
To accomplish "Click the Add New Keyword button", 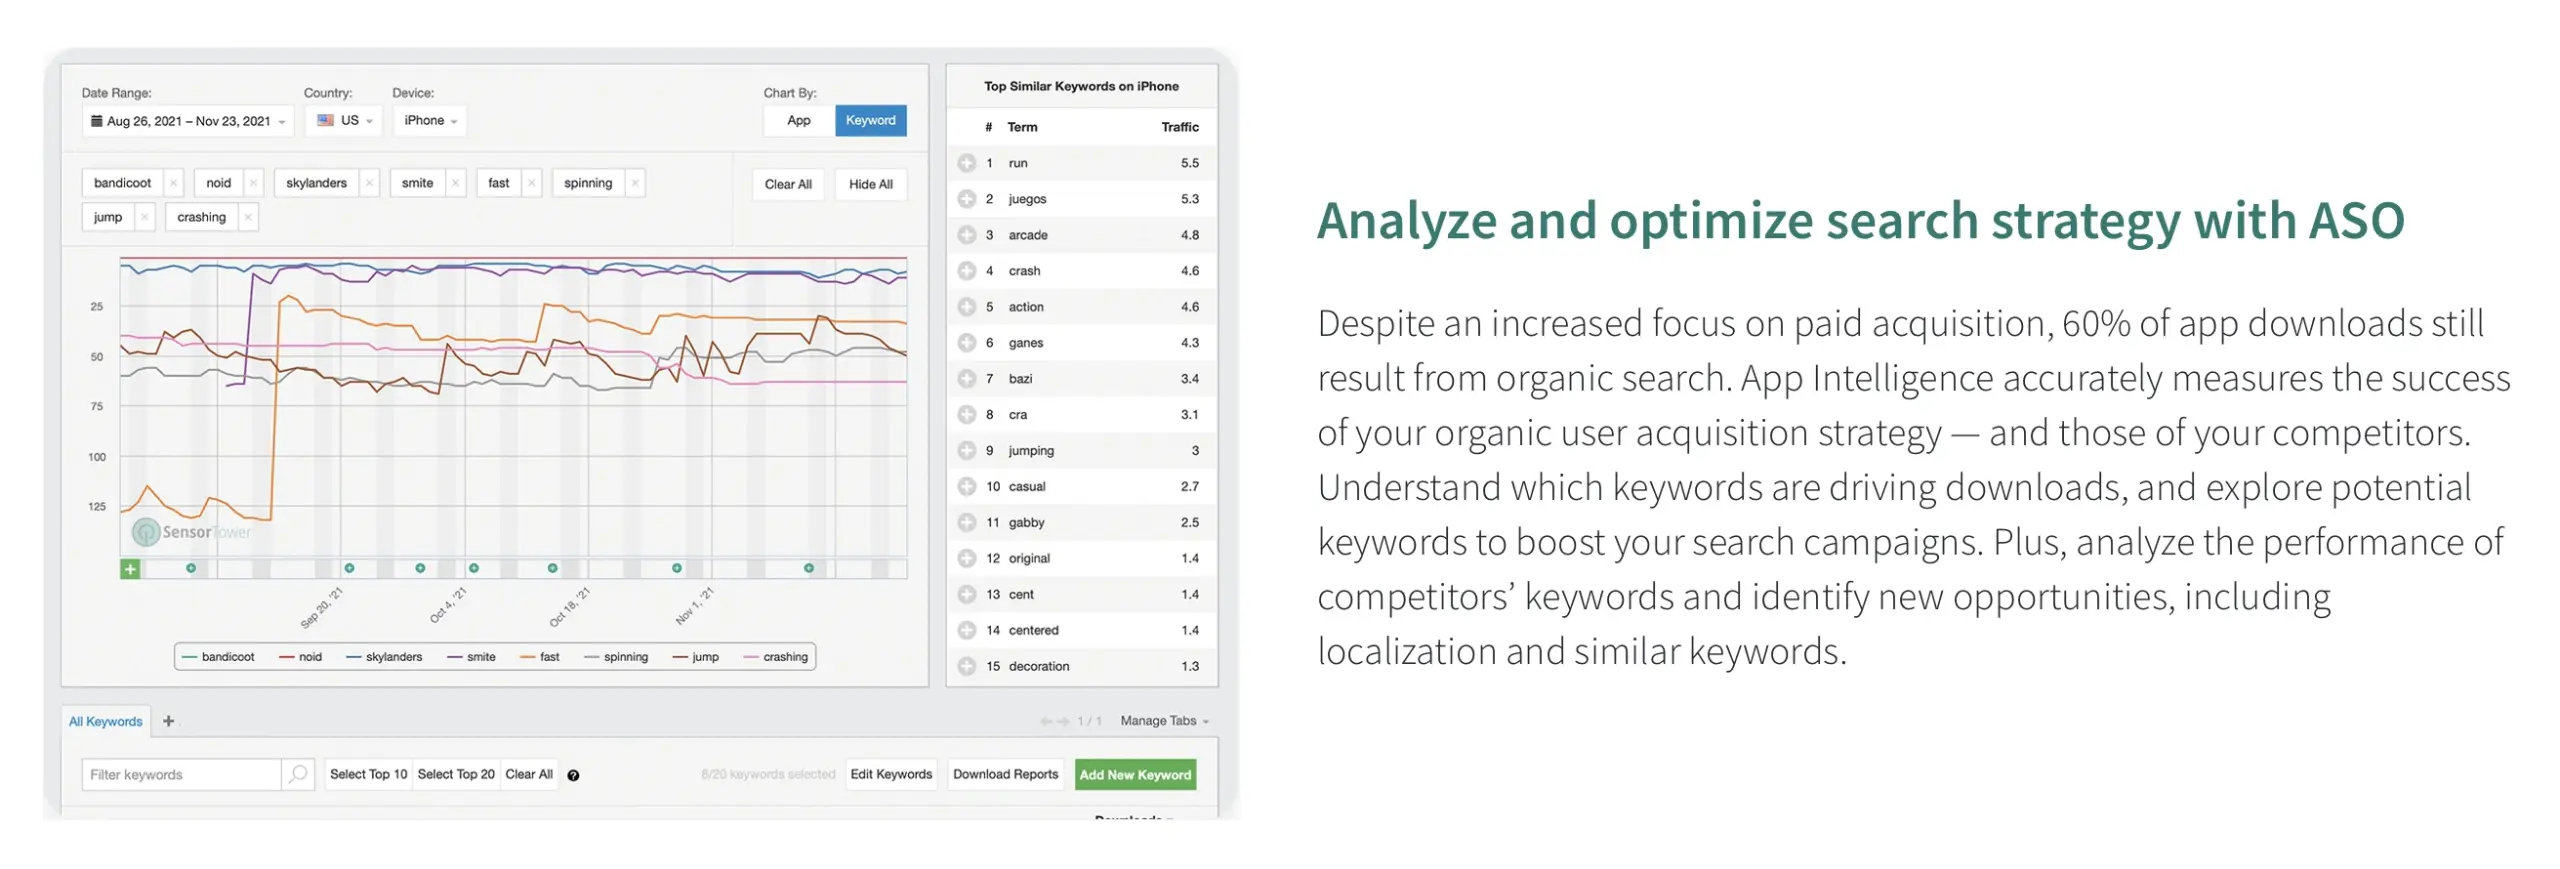I will tap(1133, 773).
